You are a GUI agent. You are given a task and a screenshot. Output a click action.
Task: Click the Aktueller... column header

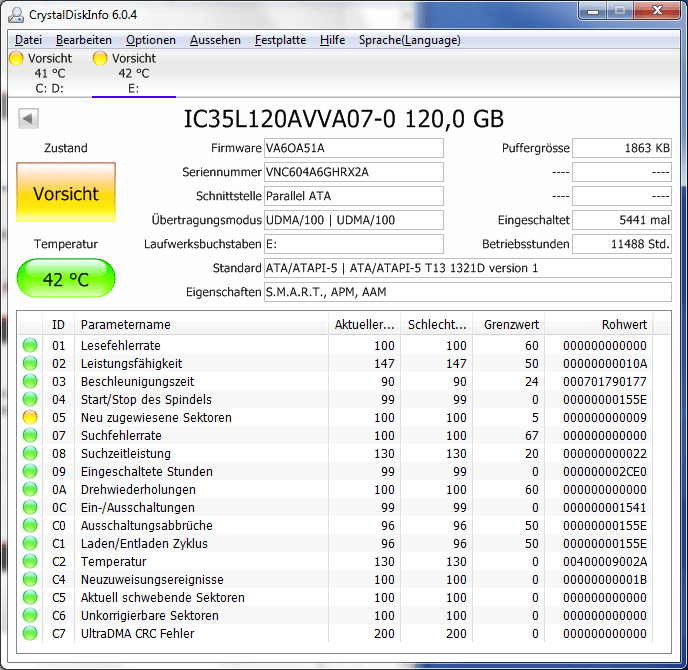[x=364, y=324]
